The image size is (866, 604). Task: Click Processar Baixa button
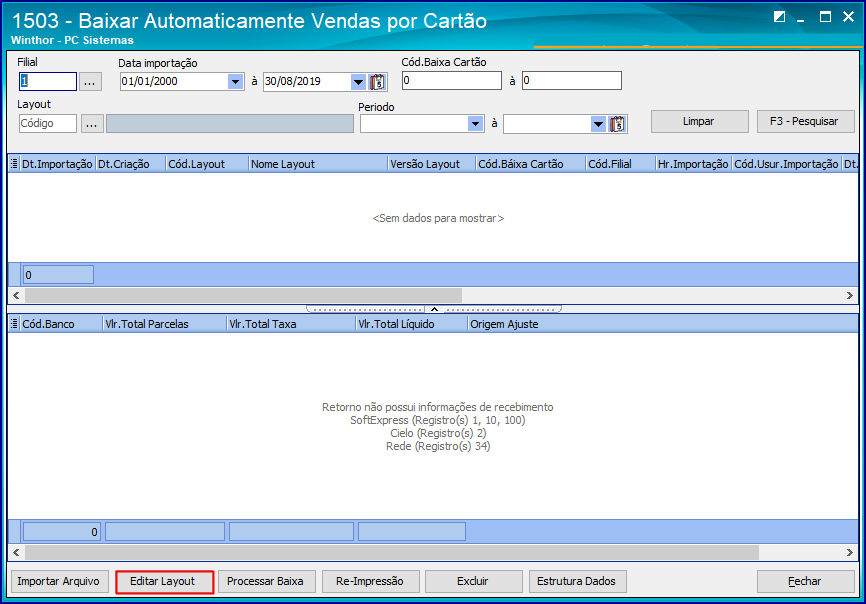pyautogui.click(x=266, y=581)
